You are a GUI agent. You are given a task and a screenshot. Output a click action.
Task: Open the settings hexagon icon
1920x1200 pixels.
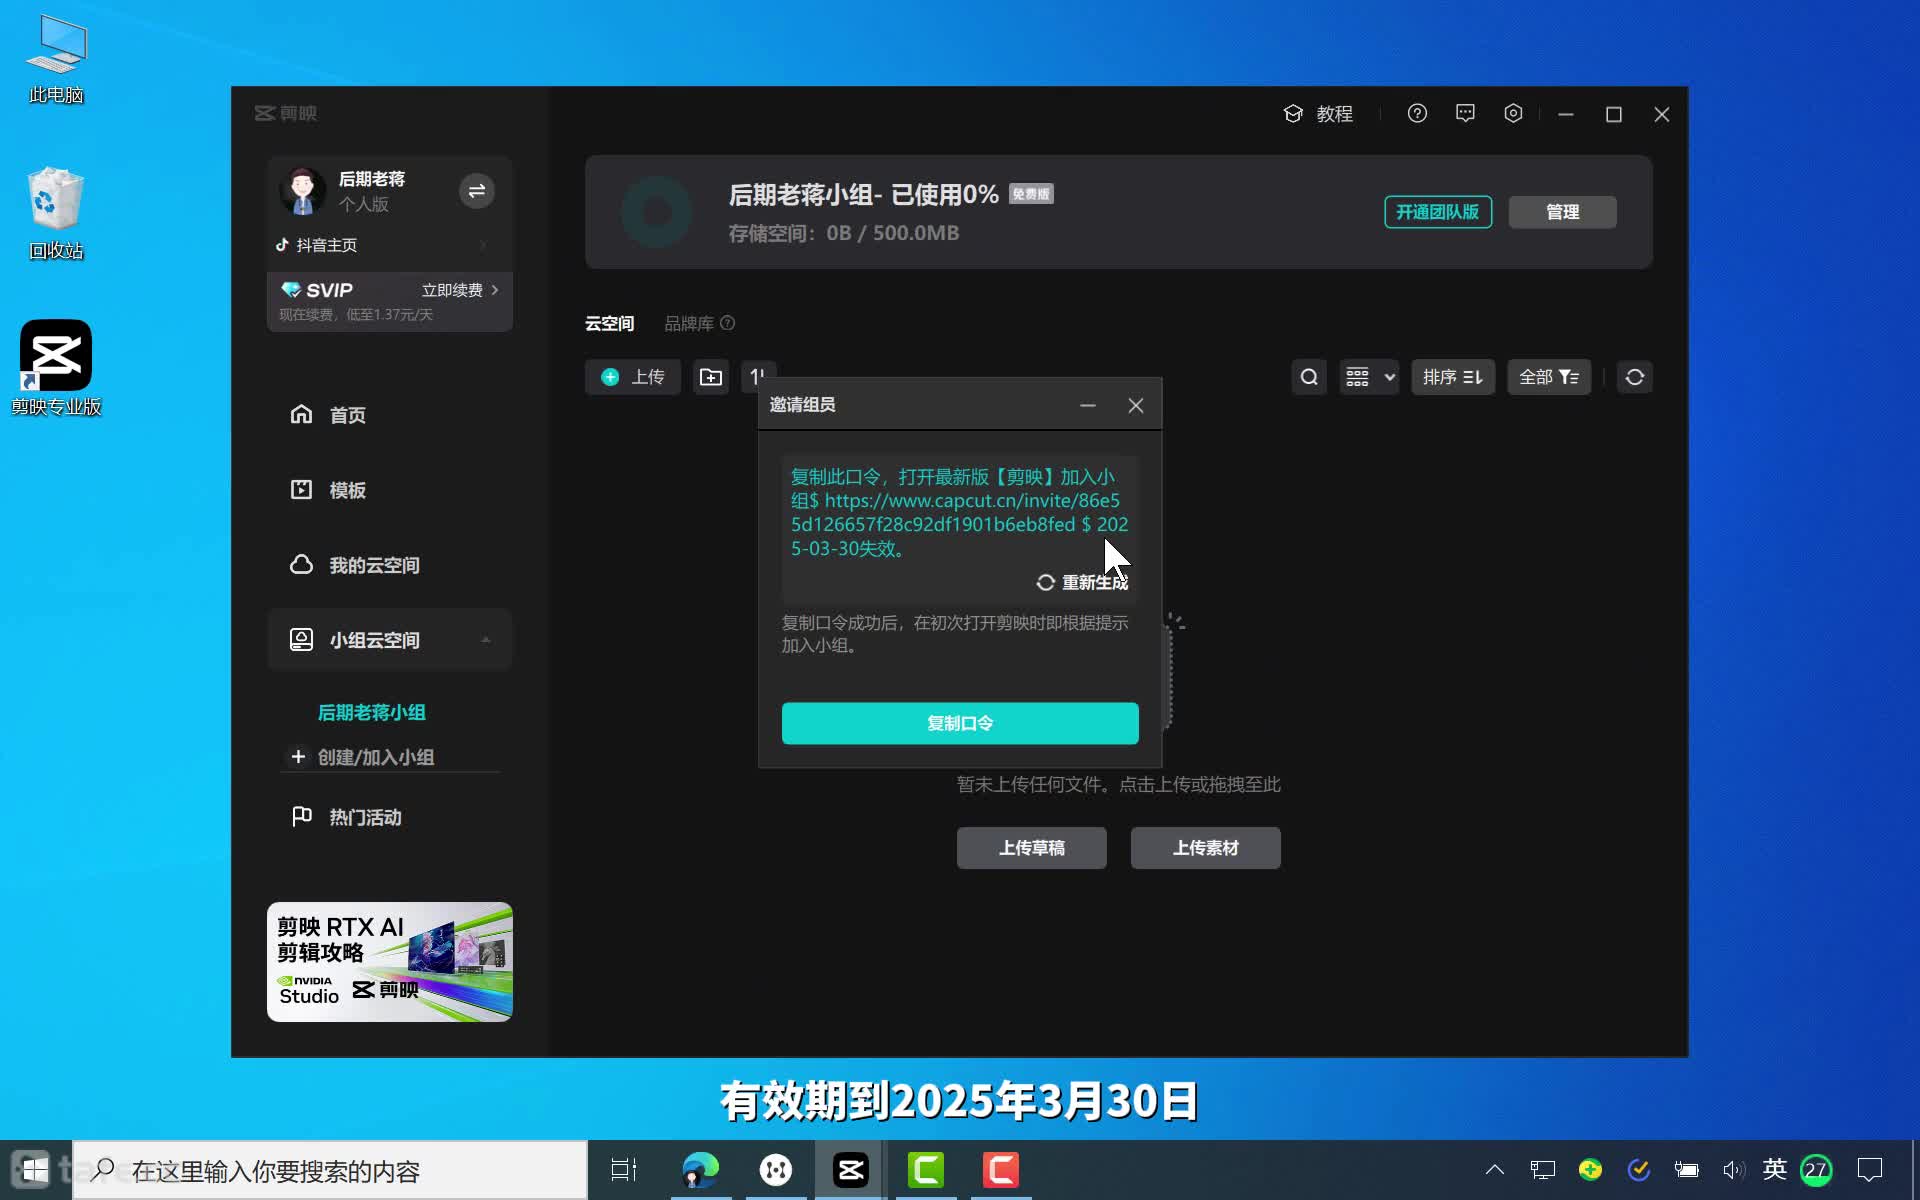click(1513, 113)
